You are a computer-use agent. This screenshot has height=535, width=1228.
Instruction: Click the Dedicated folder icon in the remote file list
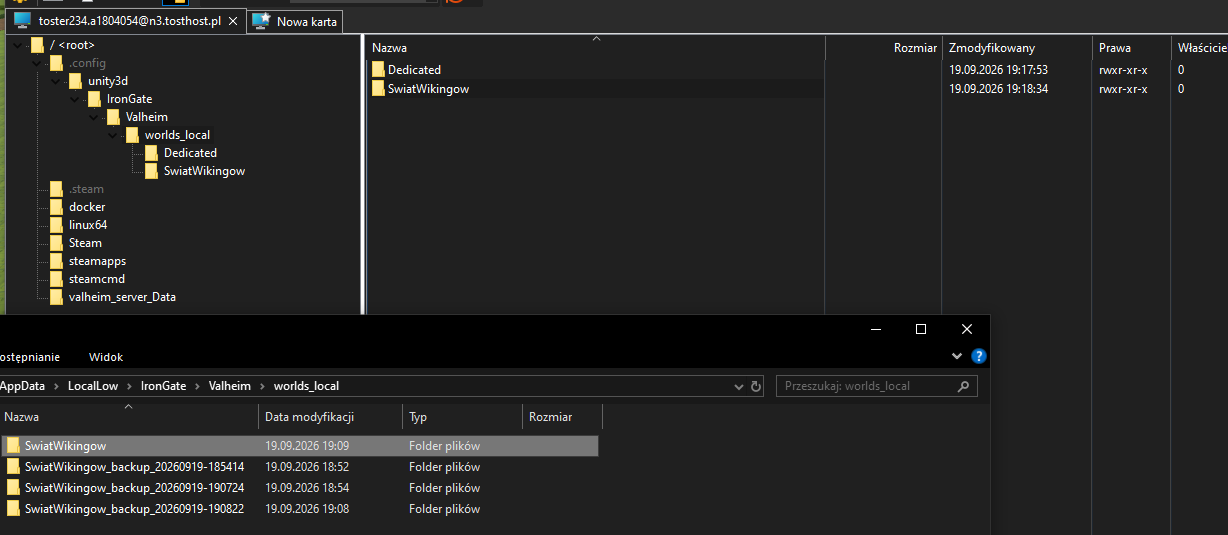378,70
